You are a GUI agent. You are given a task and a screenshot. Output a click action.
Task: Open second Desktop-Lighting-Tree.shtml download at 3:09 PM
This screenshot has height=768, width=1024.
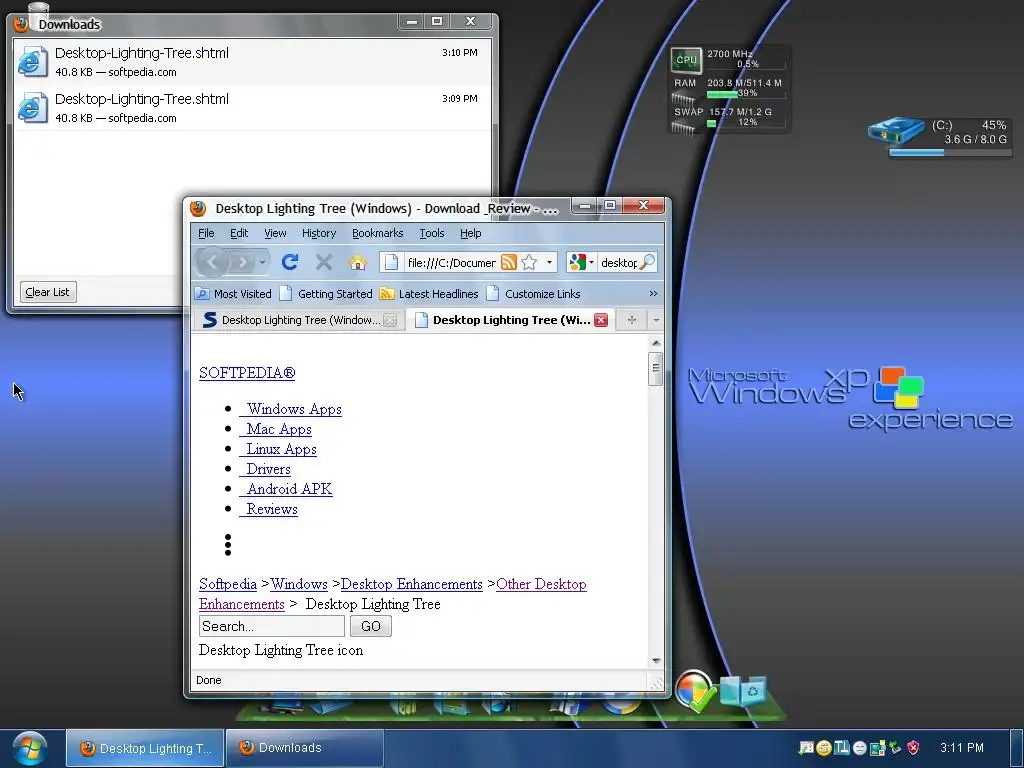coord(252,108)
